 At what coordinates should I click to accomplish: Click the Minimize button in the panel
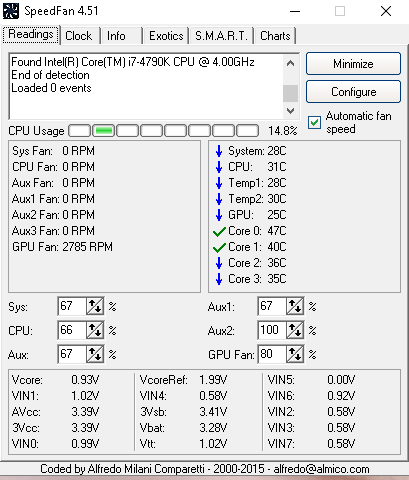pyautogui.click(x=353, y=63)
